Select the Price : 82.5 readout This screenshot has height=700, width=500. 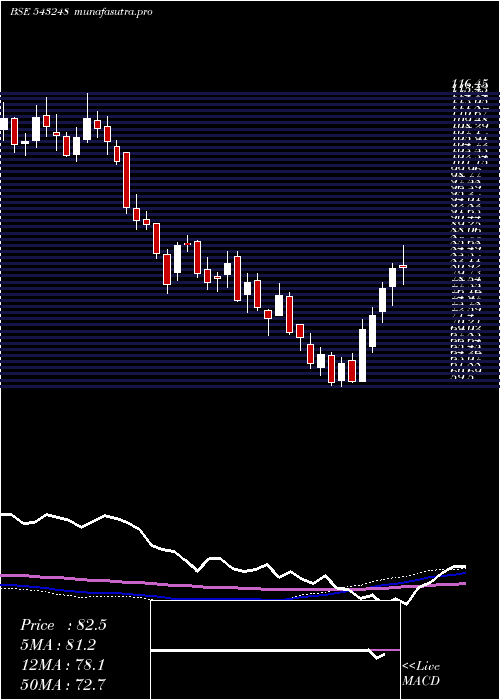[63, 625]
